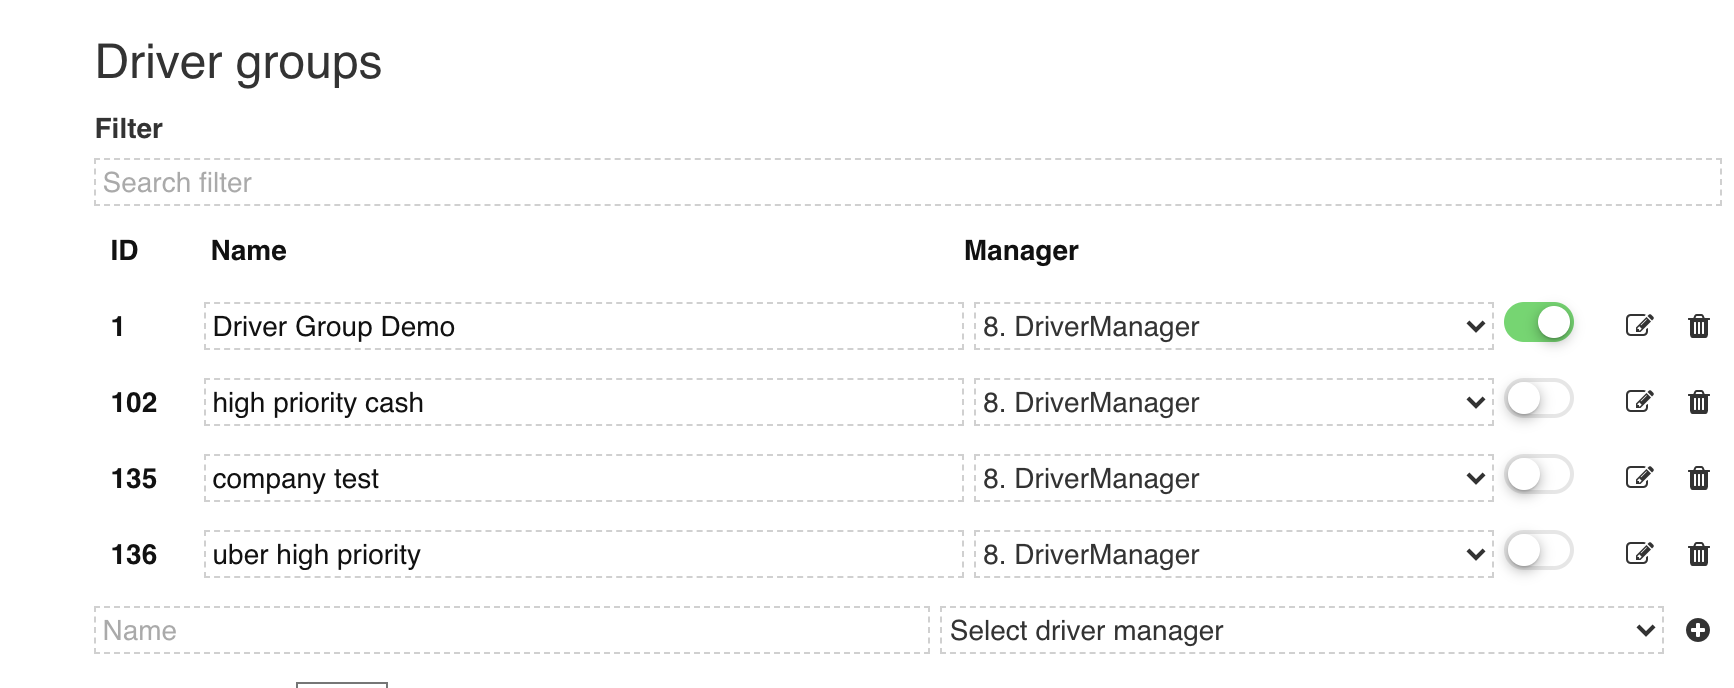Remove the company test group
1734x688 pixels.
tap(1698, 478)
